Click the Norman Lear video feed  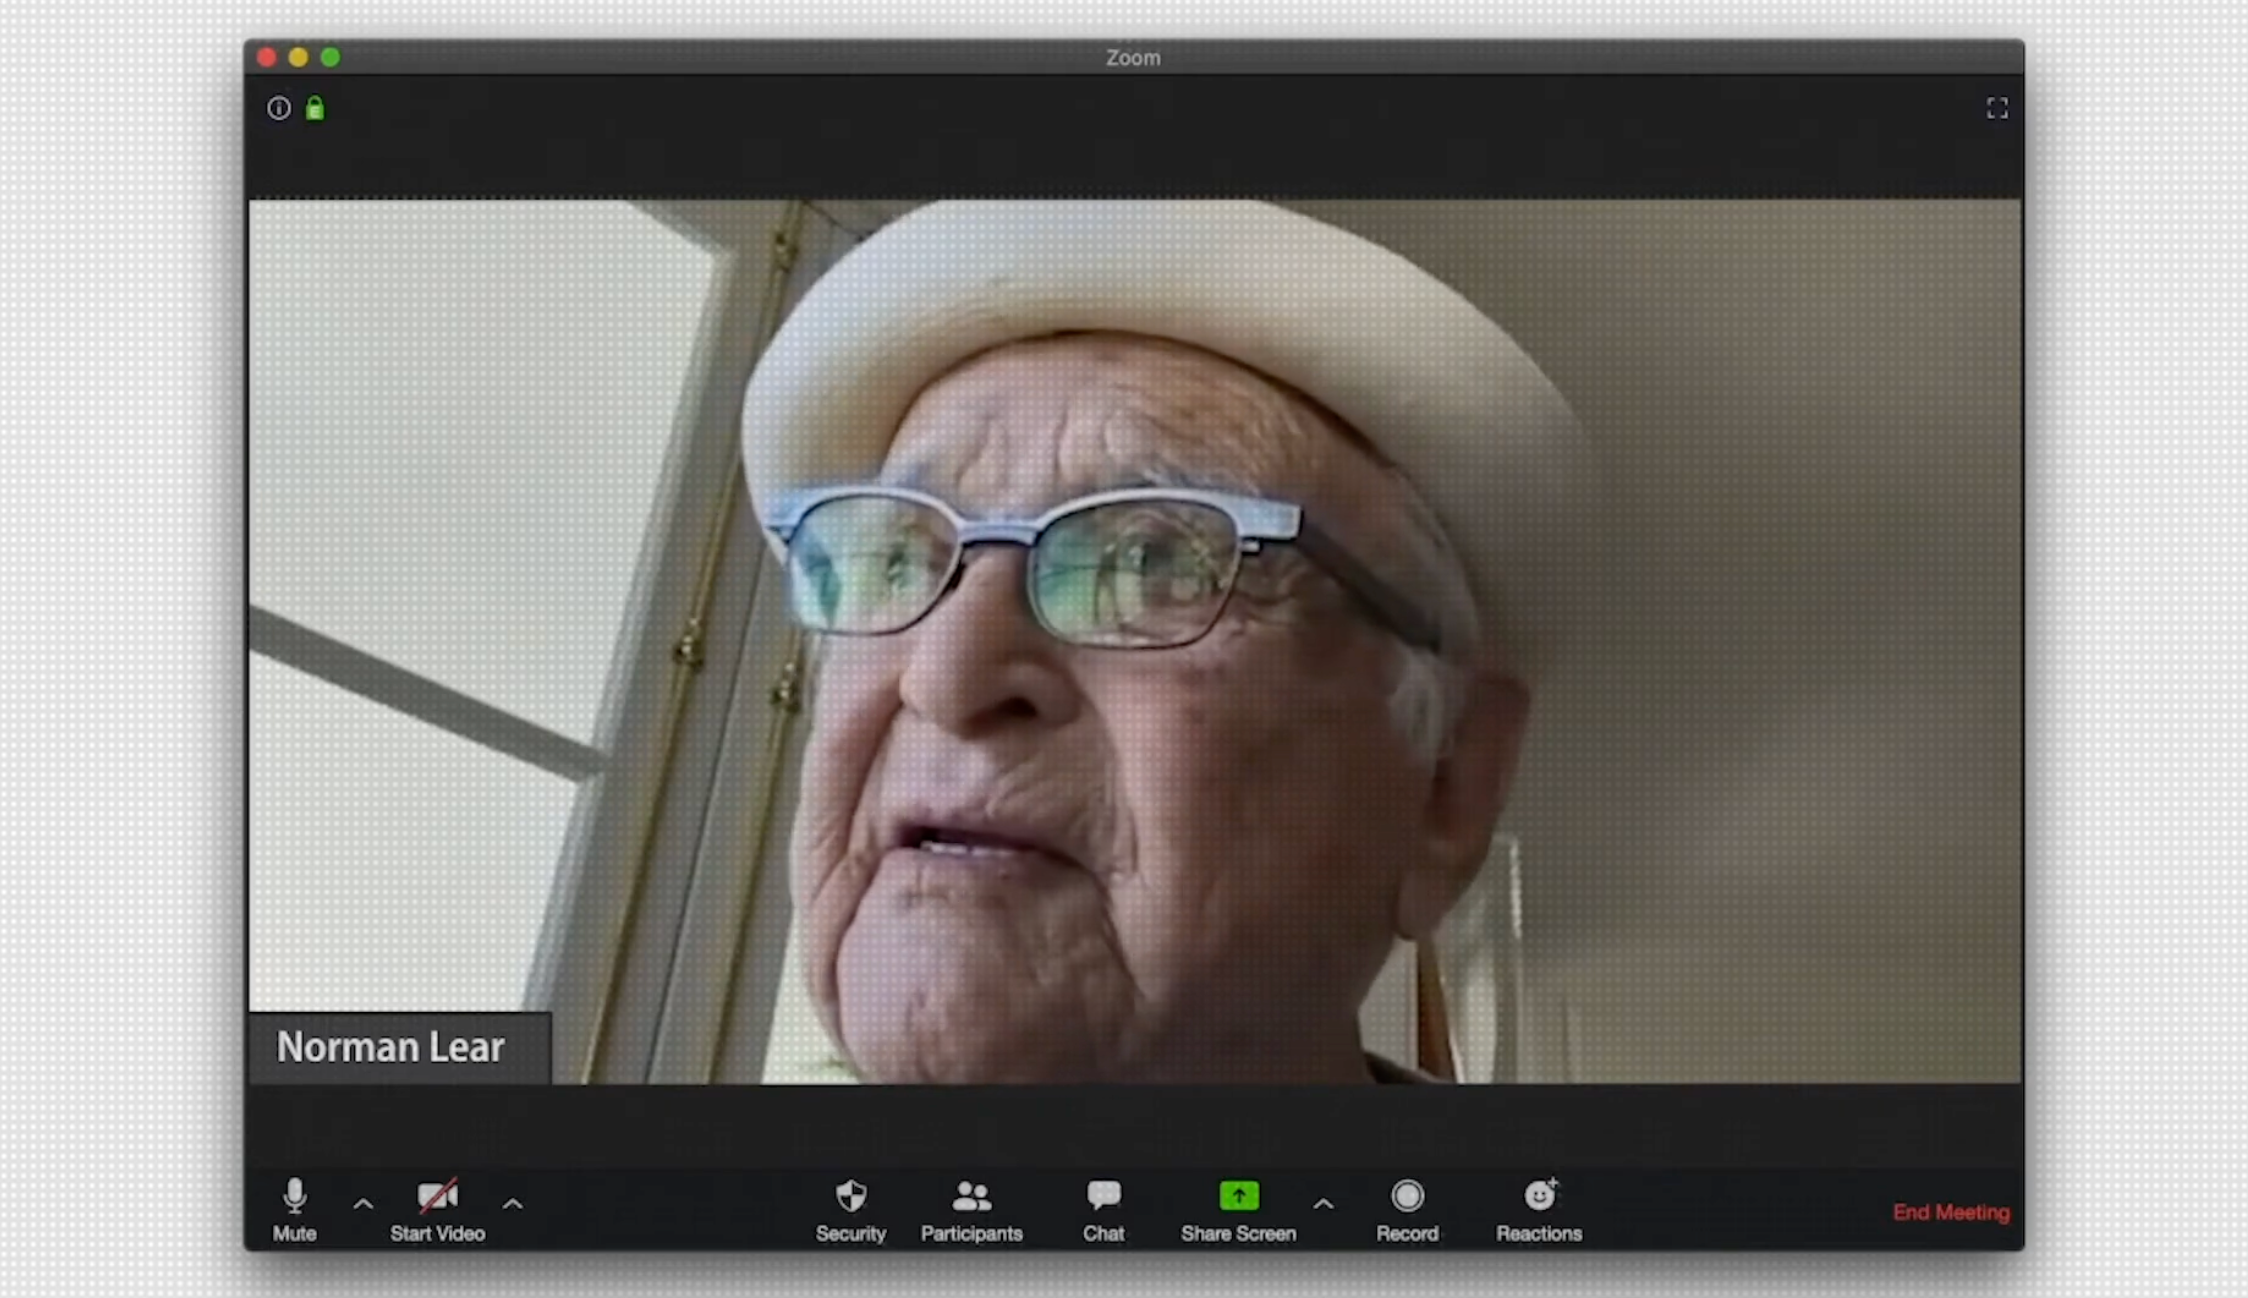pos(1135,641)
